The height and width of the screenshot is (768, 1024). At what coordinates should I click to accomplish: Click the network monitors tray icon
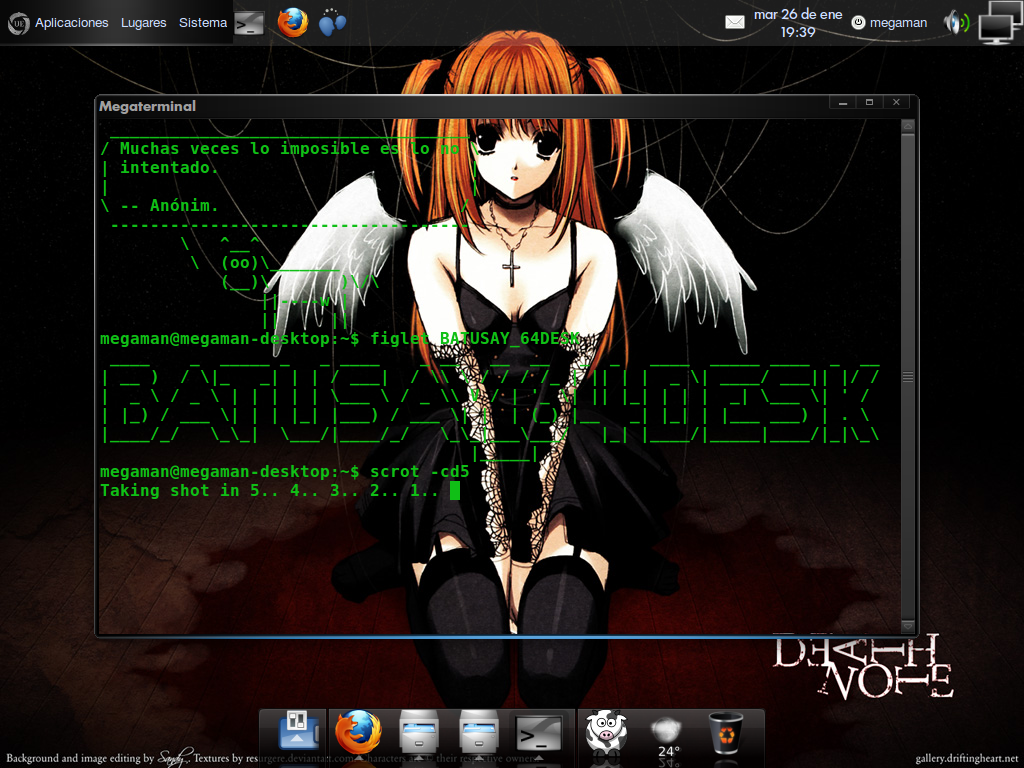click(x=999, y=23)
